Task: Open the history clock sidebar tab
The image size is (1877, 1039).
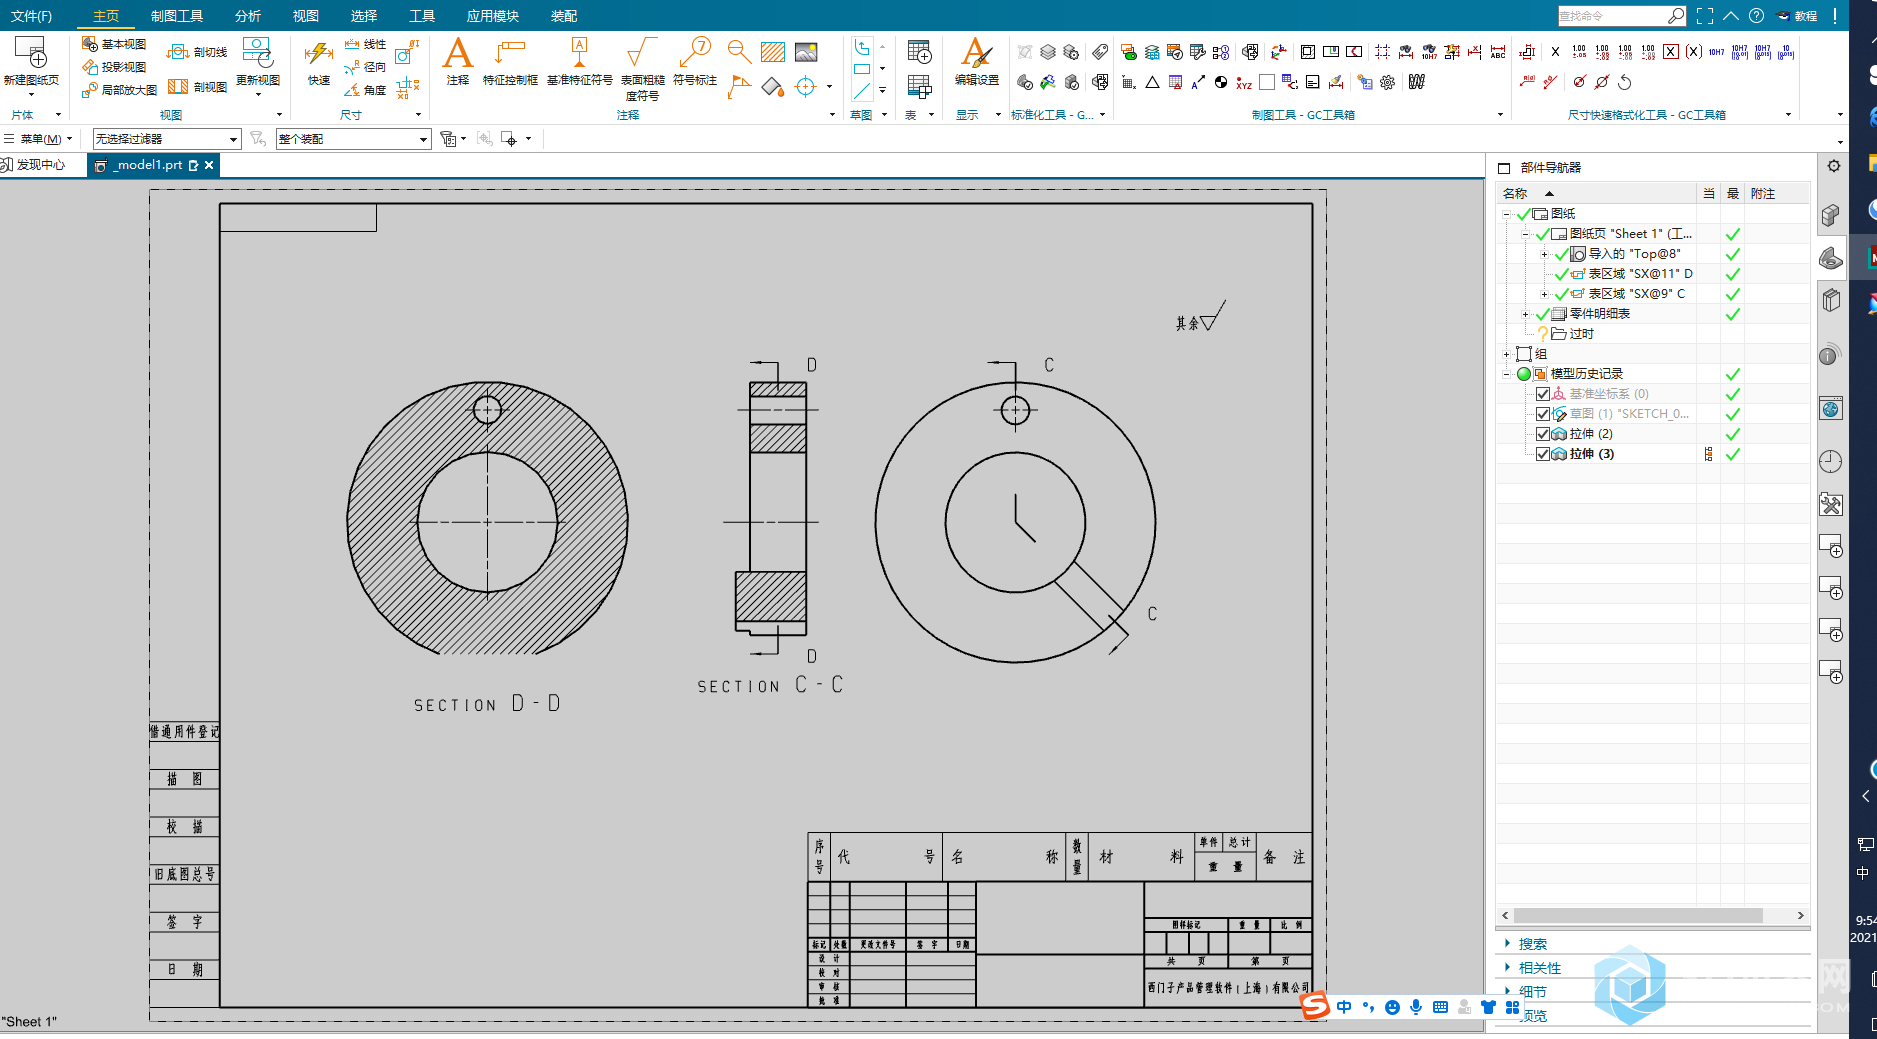Action: click(1830, 461)
